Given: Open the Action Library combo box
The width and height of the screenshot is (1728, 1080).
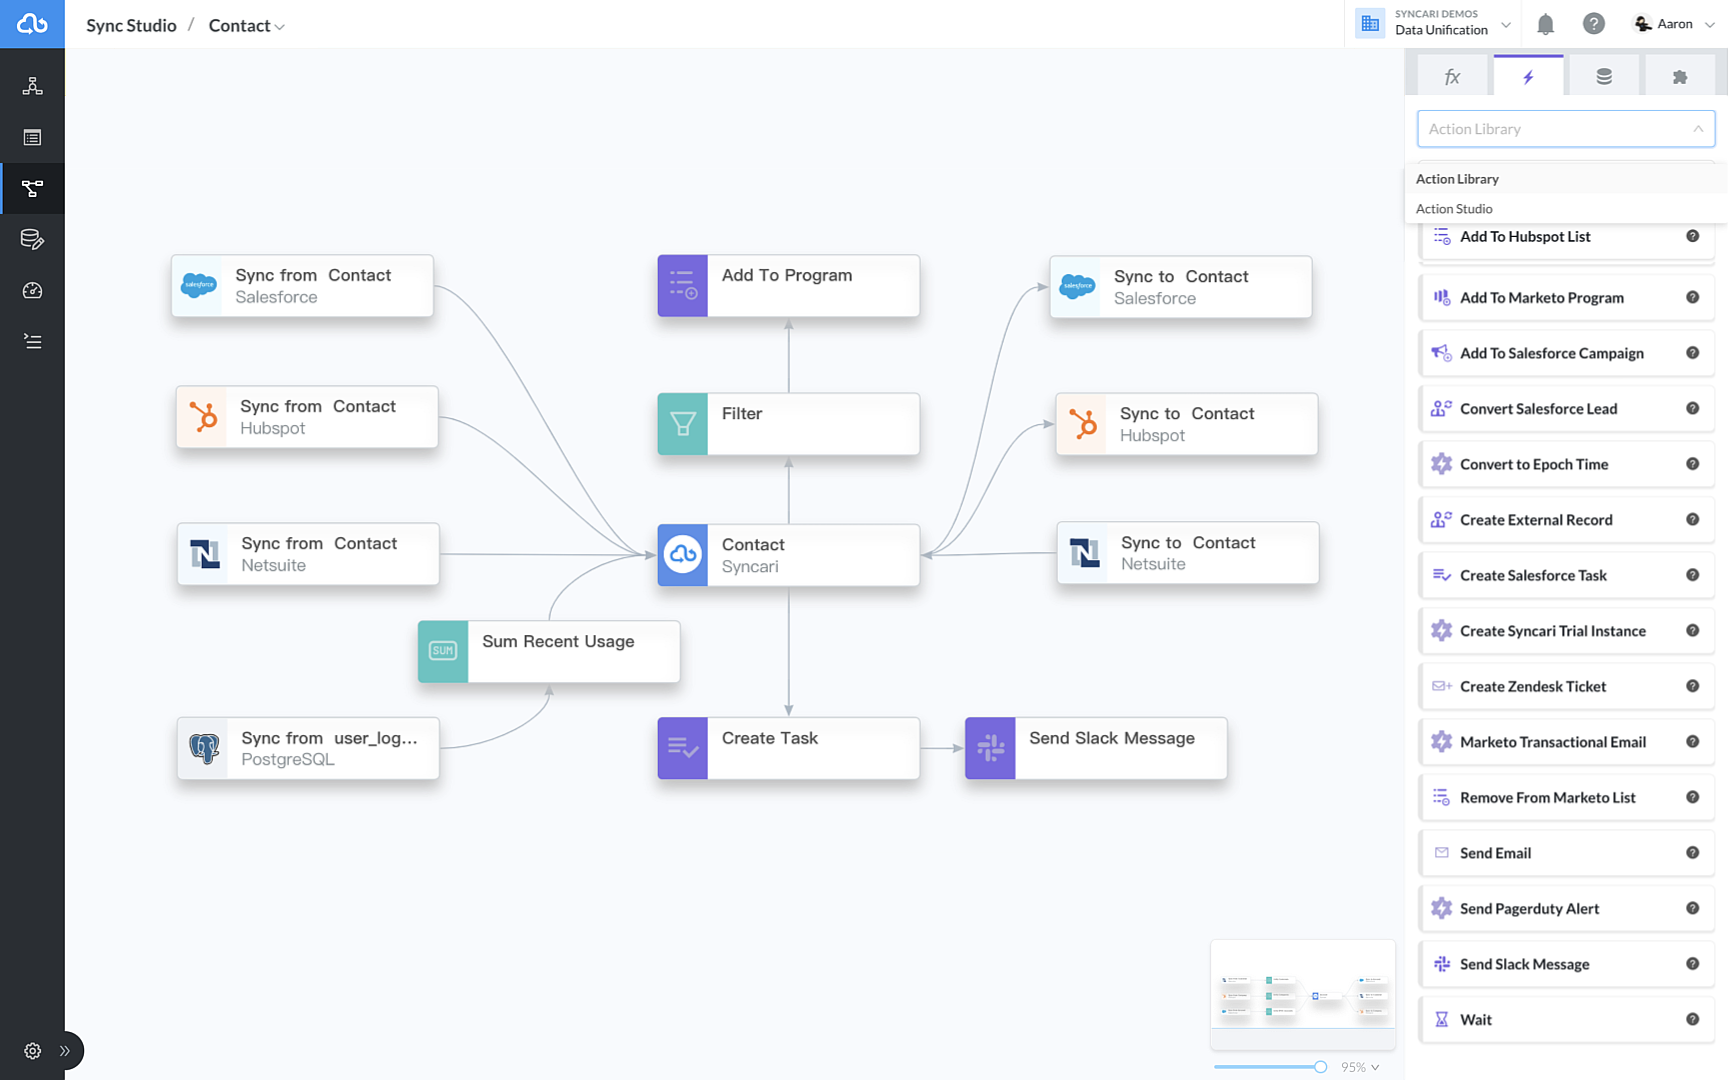Looking at the screenshot, I should point(1566,129).
